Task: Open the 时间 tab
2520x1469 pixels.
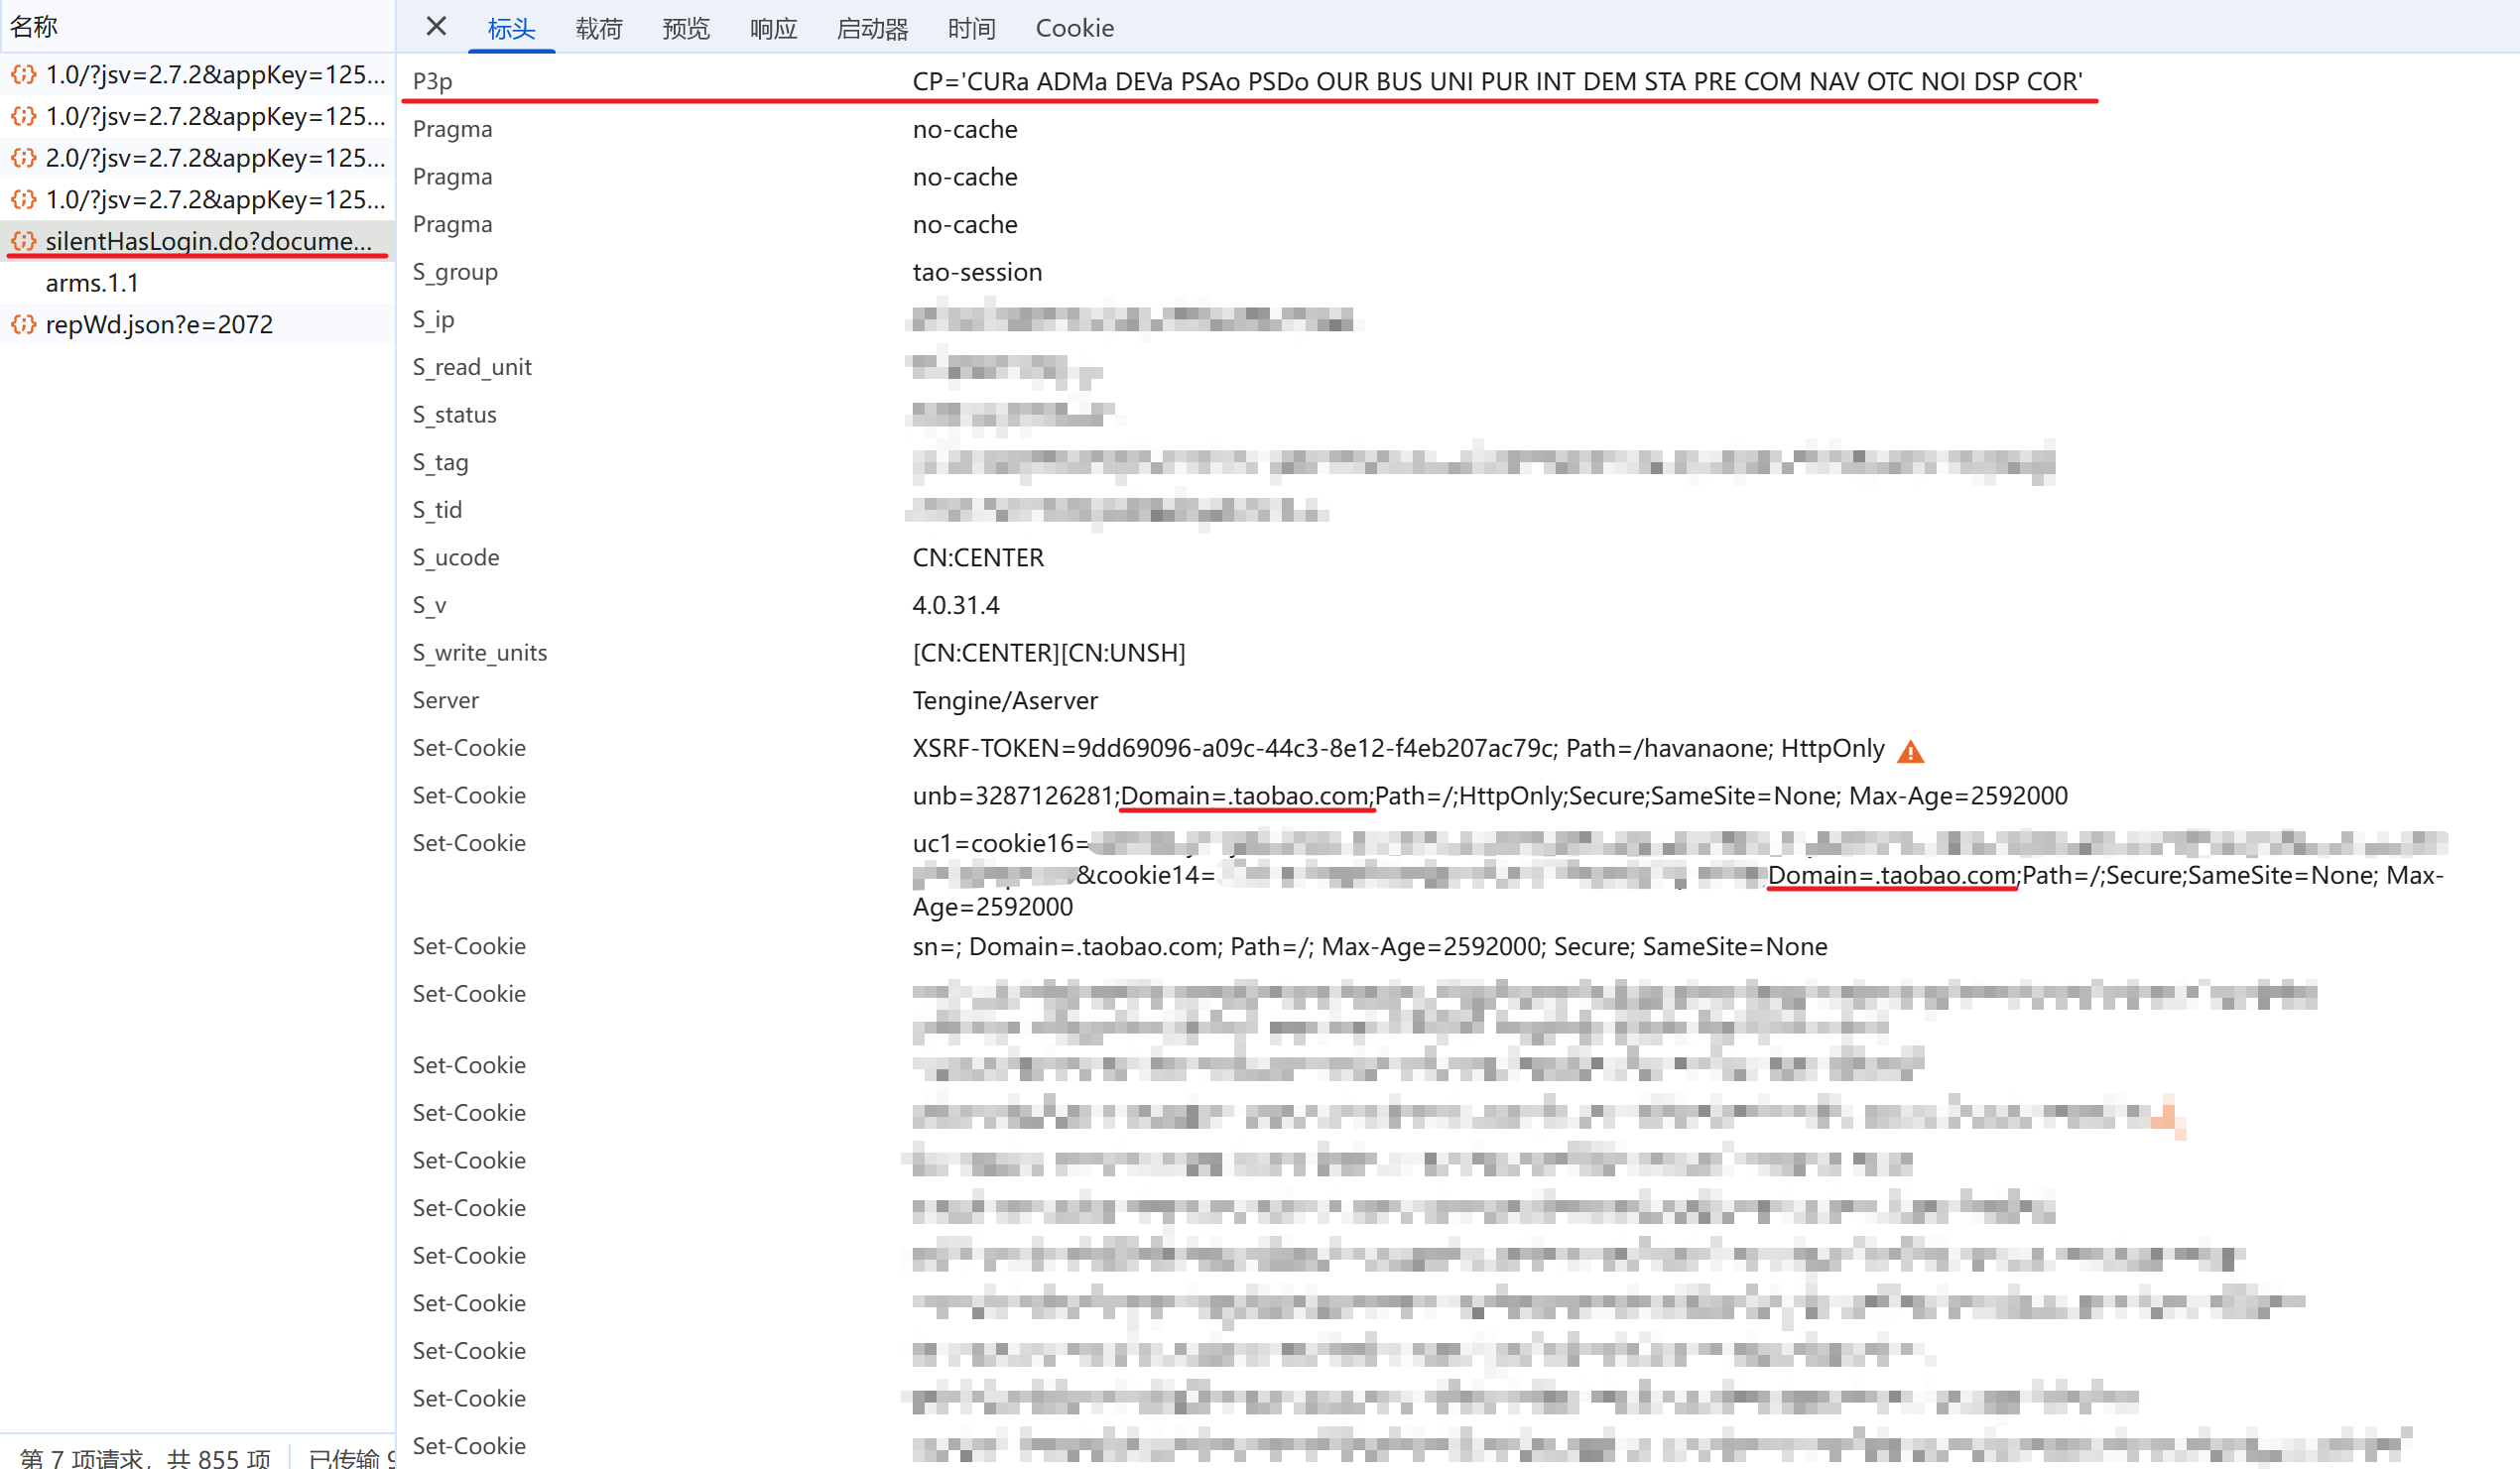Action: click(971, 28)
